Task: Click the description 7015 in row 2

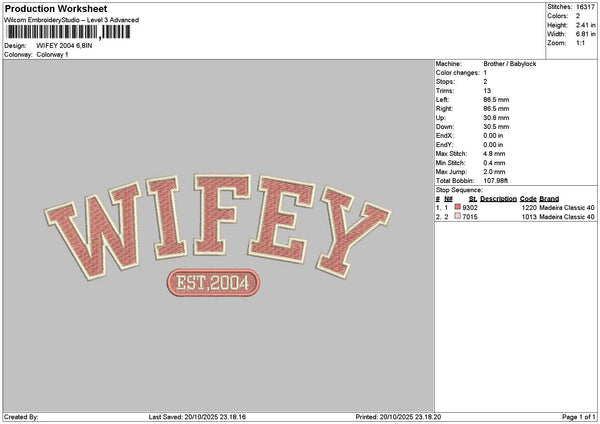Action: click(x=470, y=217)
